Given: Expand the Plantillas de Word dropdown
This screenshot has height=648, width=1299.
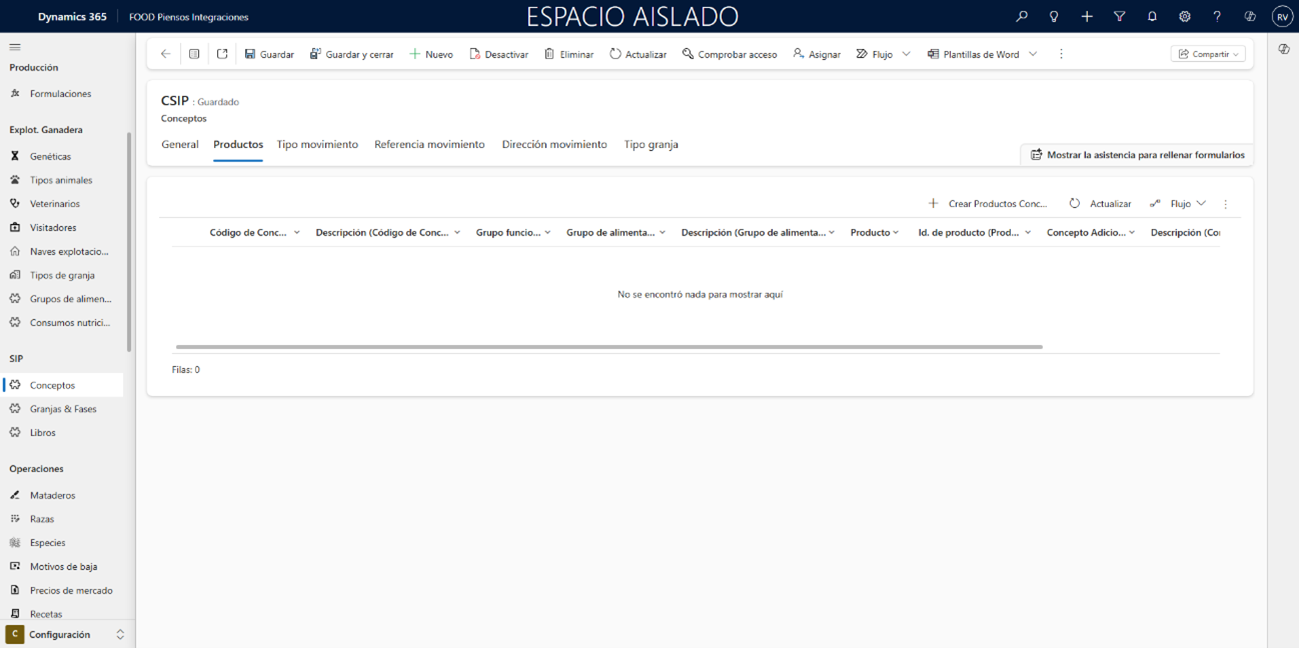Looking at the screenshot, I should pyautogui.click(x=1033, y=54).
